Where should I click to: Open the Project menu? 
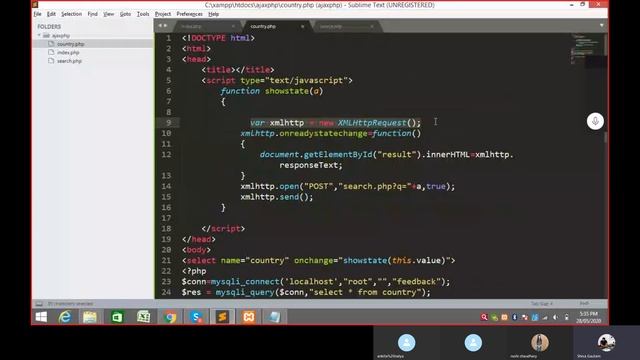(163, 14)
